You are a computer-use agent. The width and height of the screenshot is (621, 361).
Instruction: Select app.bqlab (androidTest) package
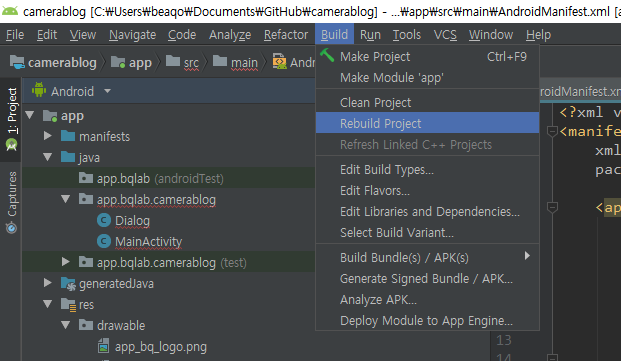click(160, 179)
